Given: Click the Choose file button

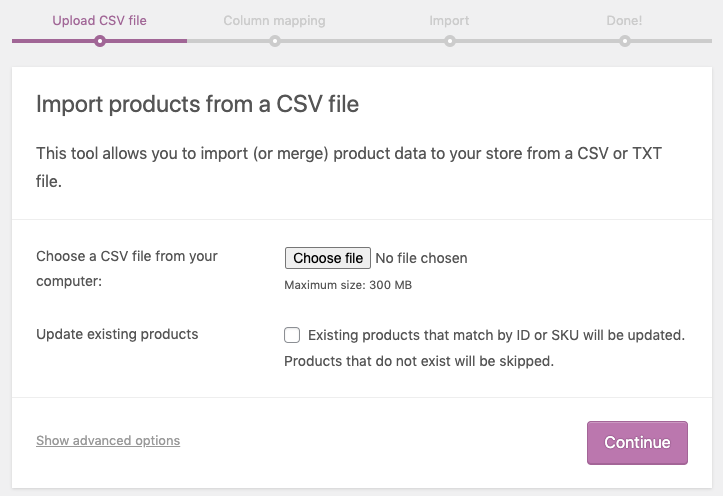Looking at the screenshot, I should point(328,258).
